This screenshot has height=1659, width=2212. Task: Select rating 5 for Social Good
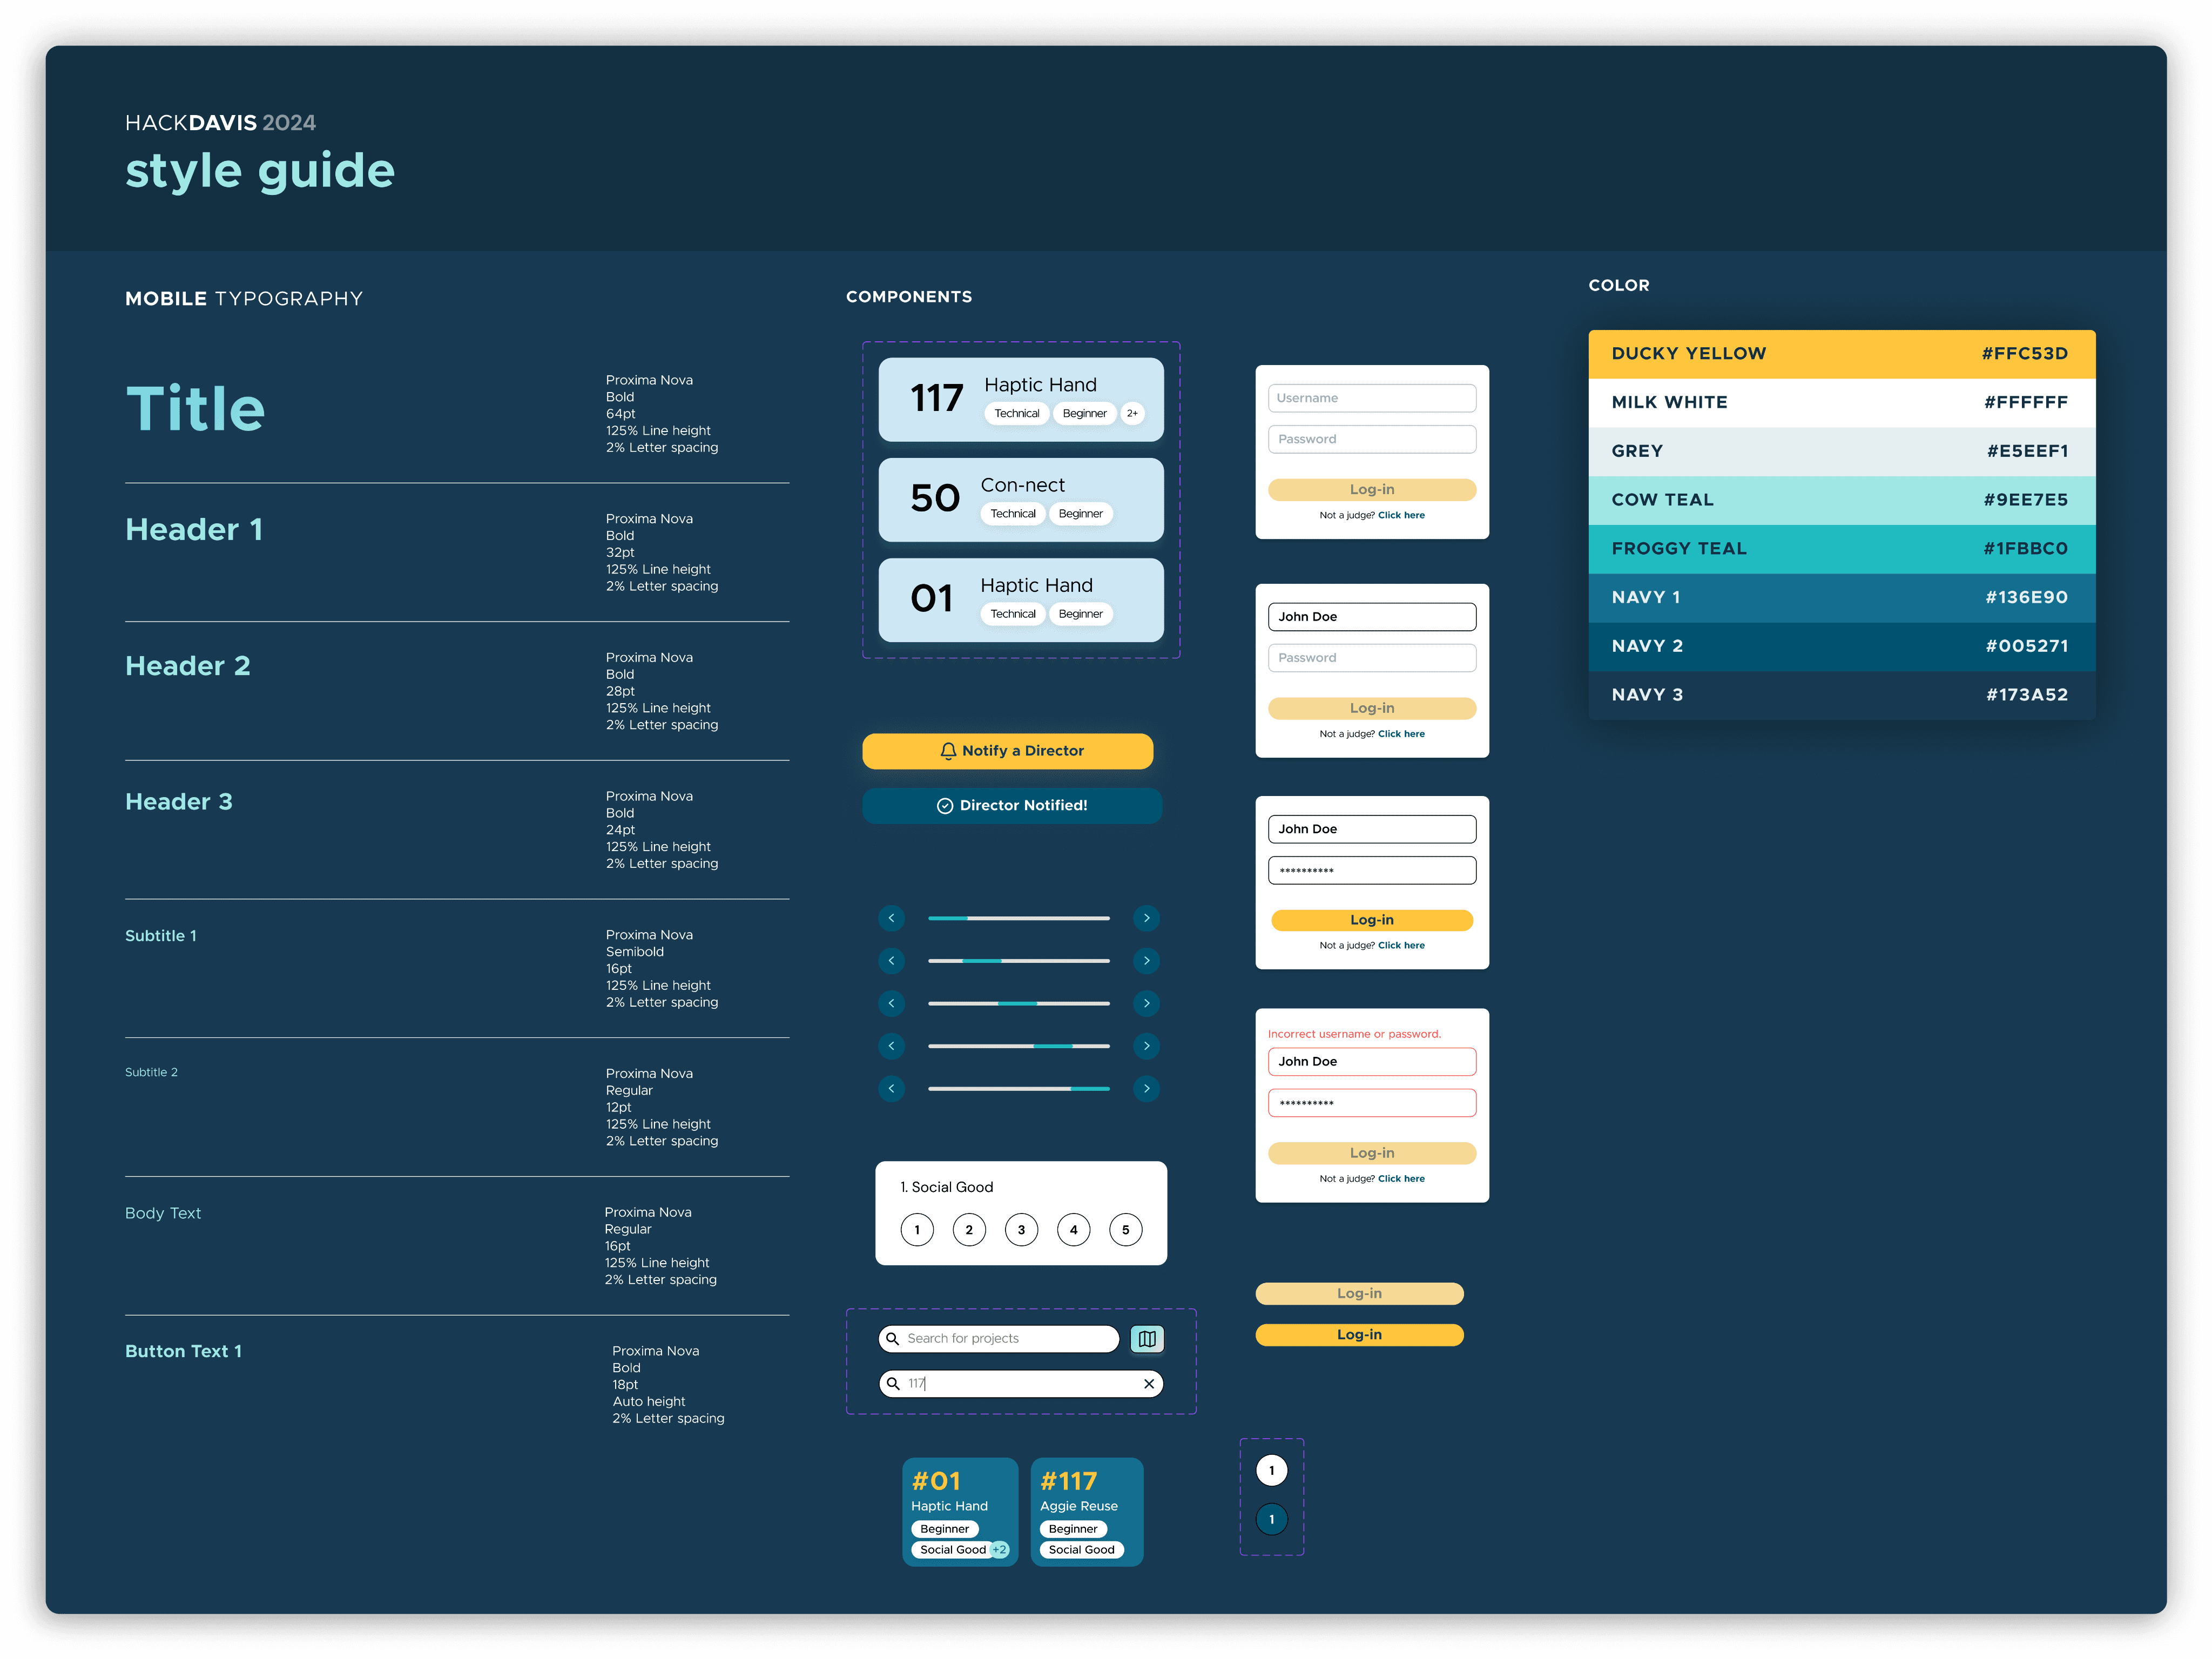coord(1125,1230)
